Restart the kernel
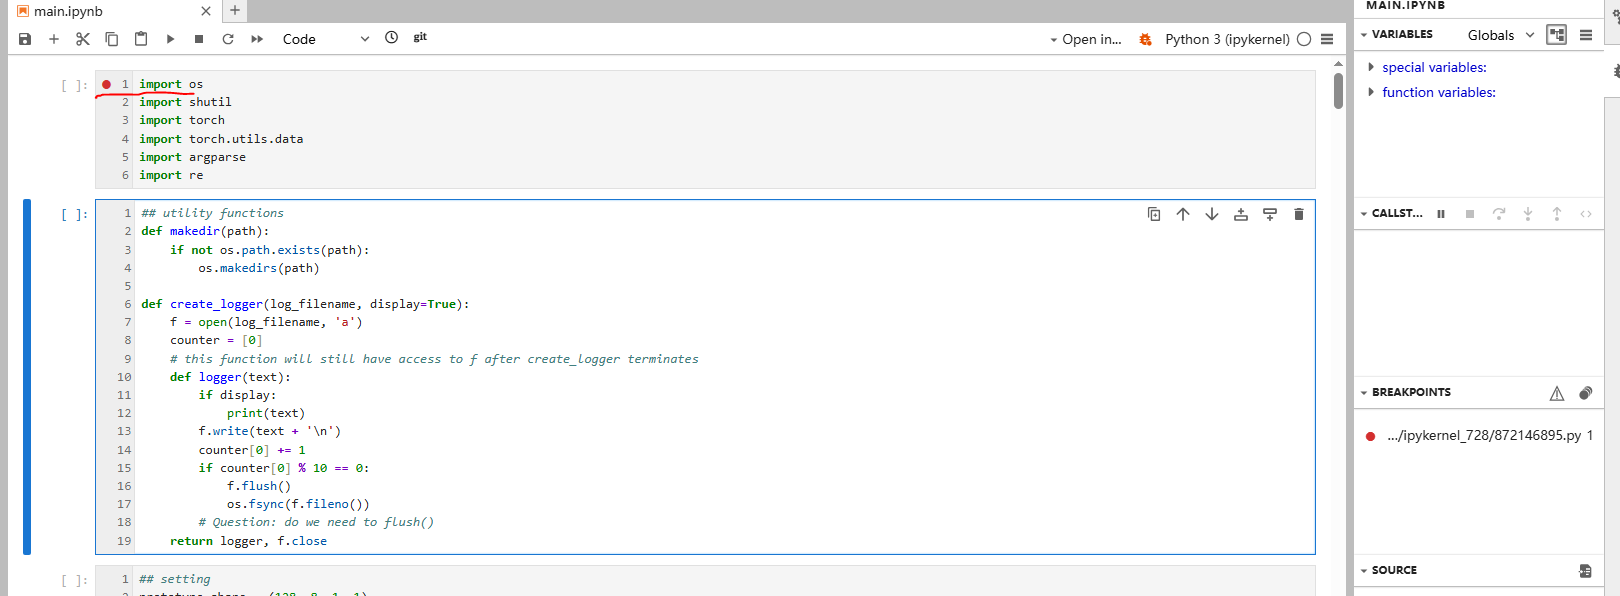This screenshot has width=1620, height=596. (x=228, y=39)
